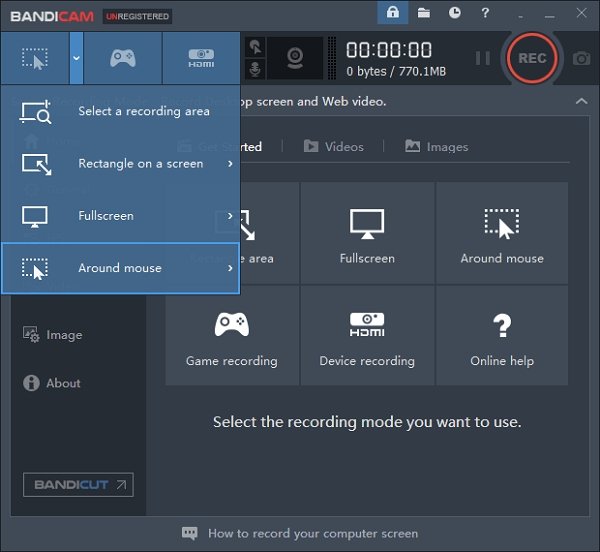Choose Select a recording area
600x552 pixels.
click(x=121, y=111)
